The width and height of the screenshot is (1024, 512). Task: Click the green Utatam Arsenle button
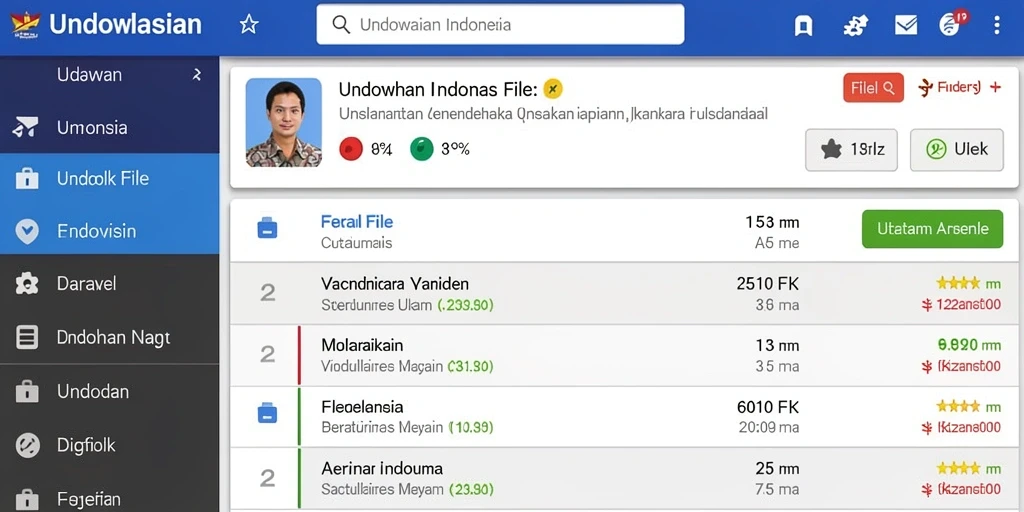click(x=932, y=229)
